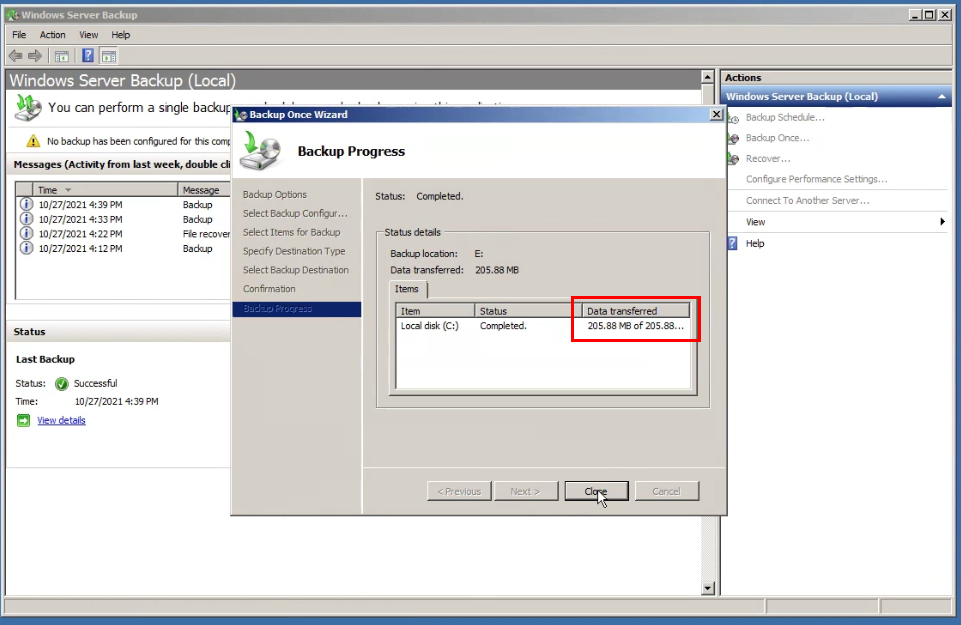Collapse the Windows Server Backup (Local) actions section
961x625 pixels.
942,97
